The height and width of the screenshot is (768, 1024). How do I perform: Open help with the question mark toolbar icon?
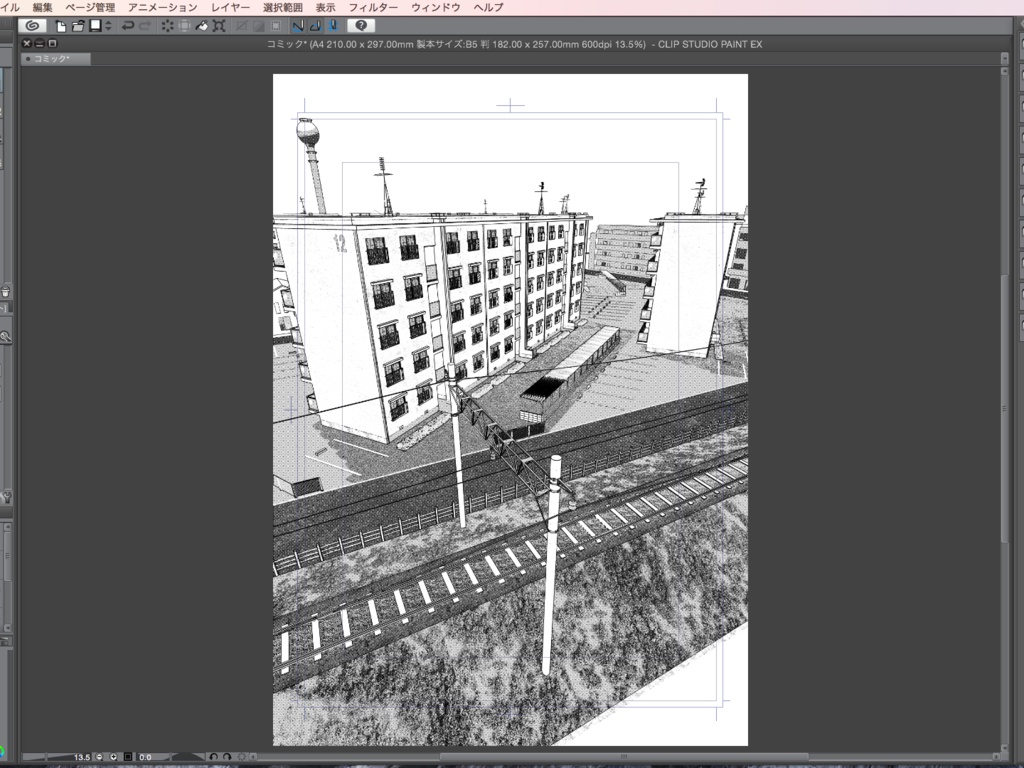pos(362,25)
